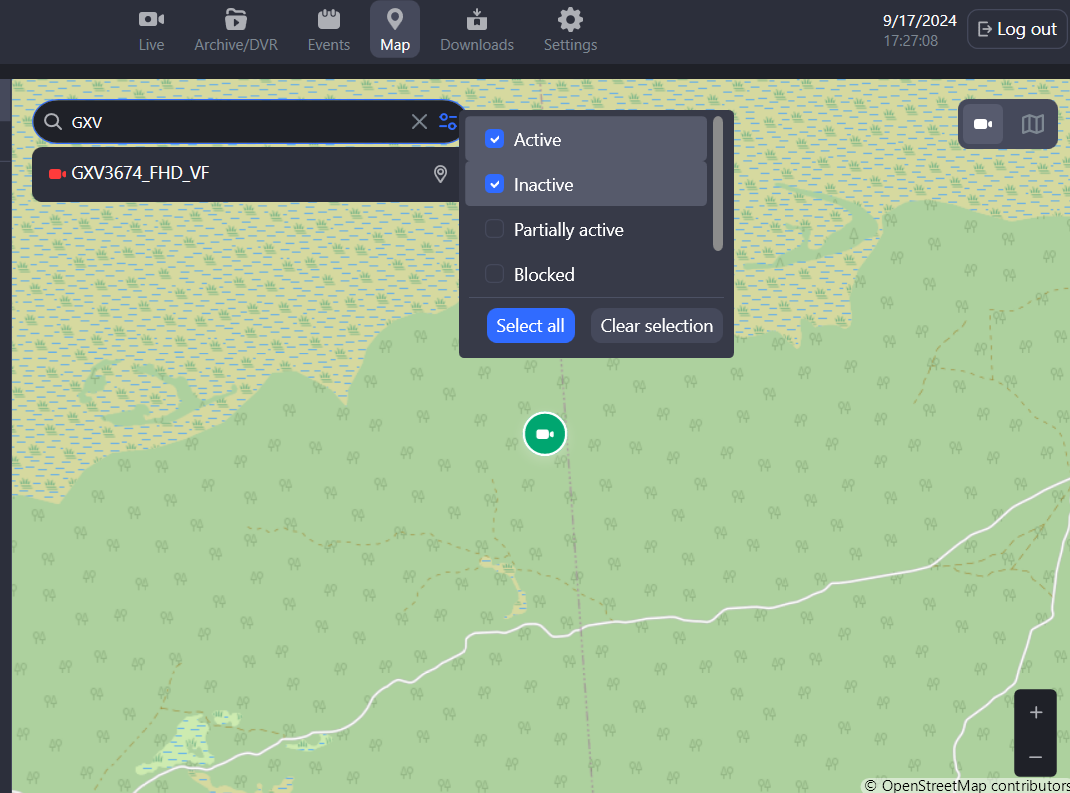1070x793 pixels.
Task: Click the Log out button
Action: (x=1017, y=29)
